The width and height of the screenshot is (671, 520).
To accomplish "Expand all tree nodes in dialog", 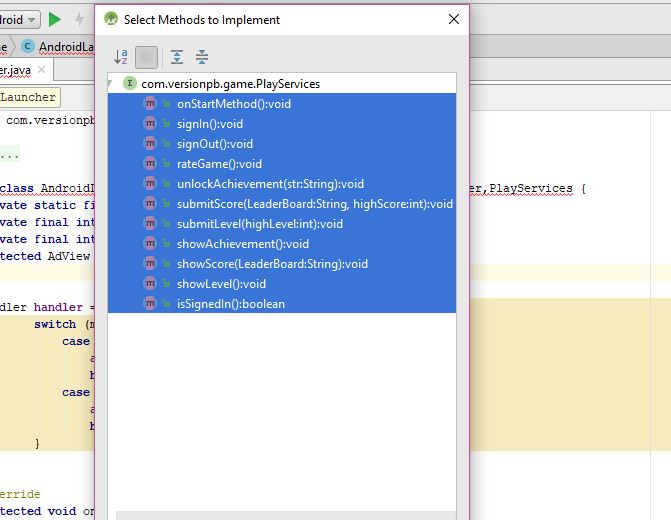I will 177,57.
